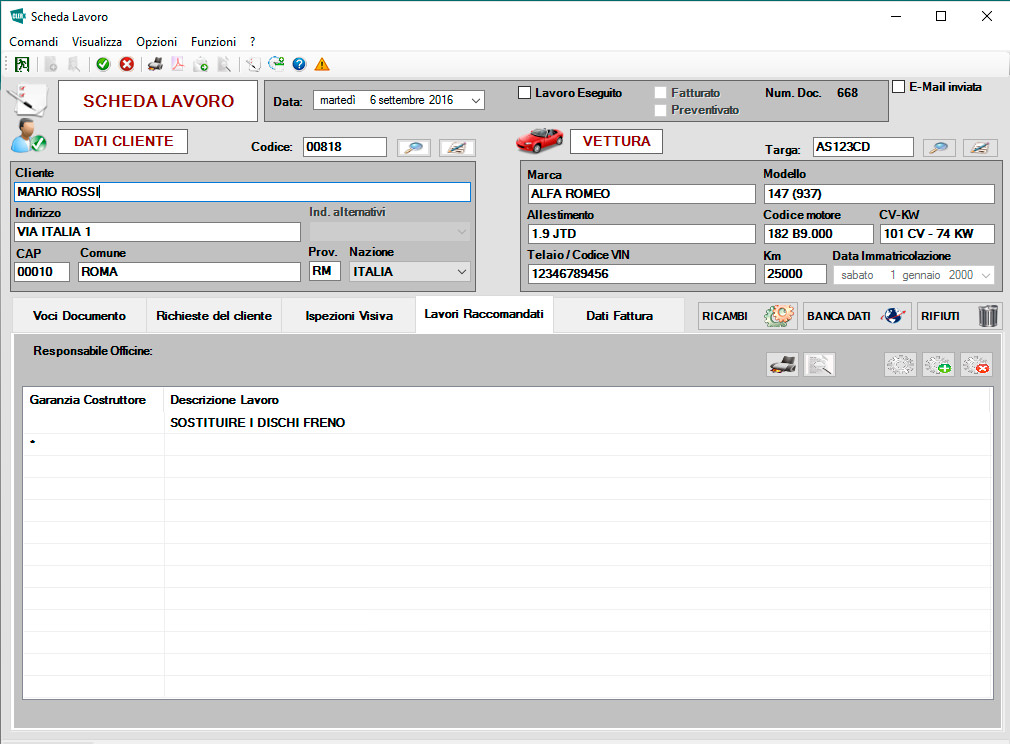Switch to the Voci Documento tab
This screenshot has width=1010, height=744.
[x=79, y=316]
